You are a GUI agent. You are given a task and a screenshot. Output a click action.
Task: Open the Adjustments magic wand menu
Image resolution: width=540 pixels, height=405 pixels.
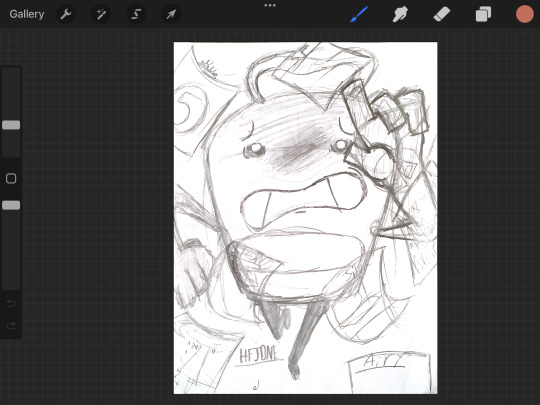(101, 14)
